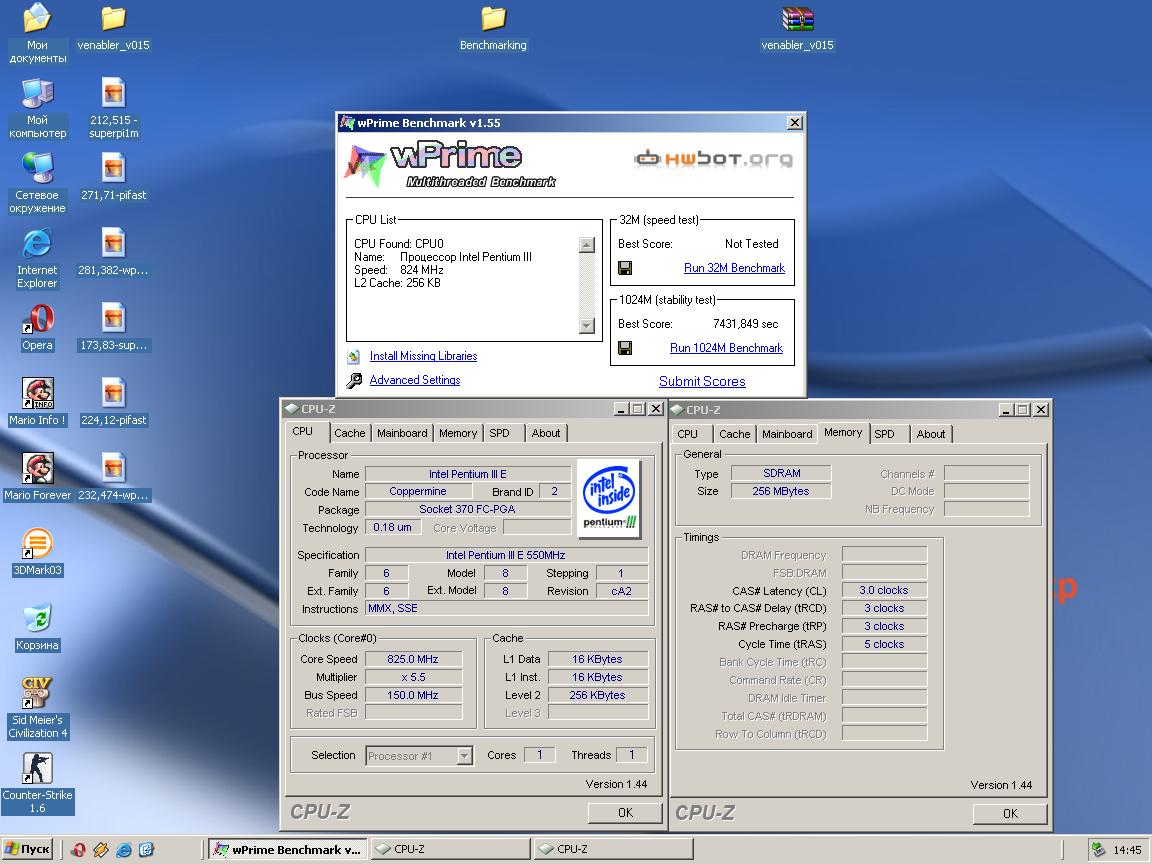The width and height of the screenshot is (1152, 864).
Task: Click Opera icon in quick launch bar
Action: [78, 850]
